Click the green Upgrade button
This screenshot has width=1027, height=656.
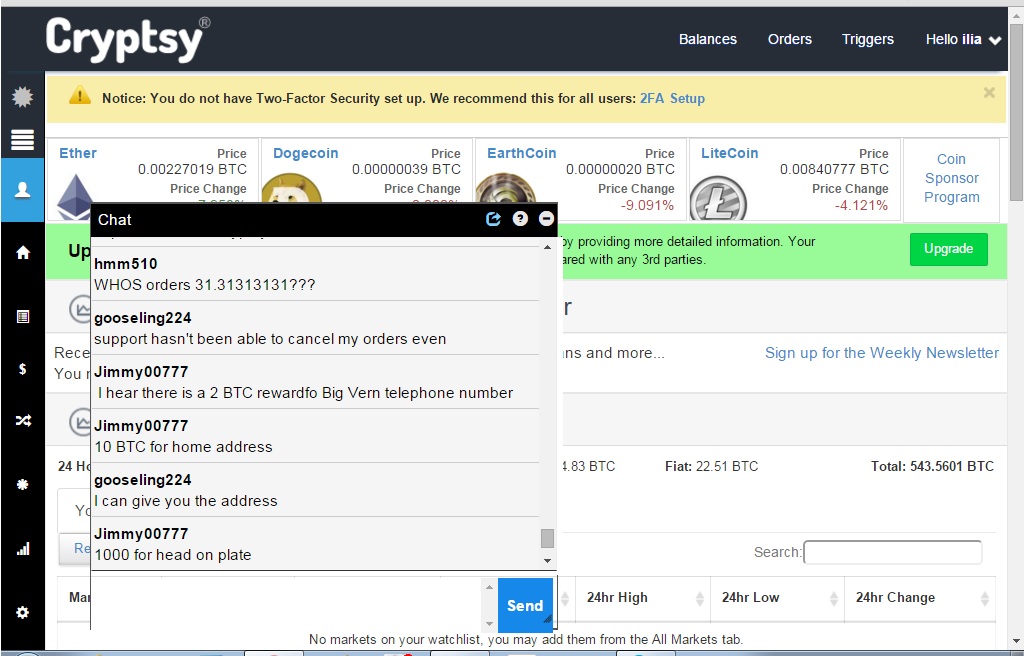(x=948, y=249)
